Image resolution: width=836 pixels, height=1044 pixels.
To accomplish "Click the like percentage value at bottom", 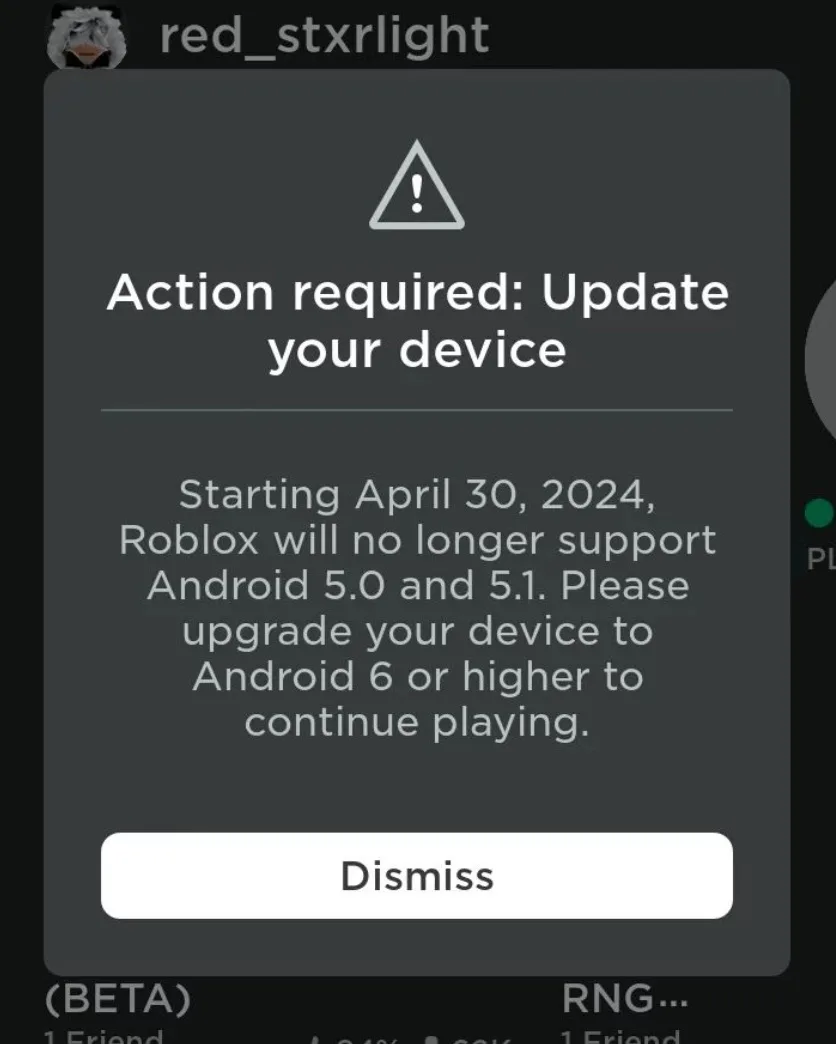I will pyautogui.click(x=367, y=1039).
